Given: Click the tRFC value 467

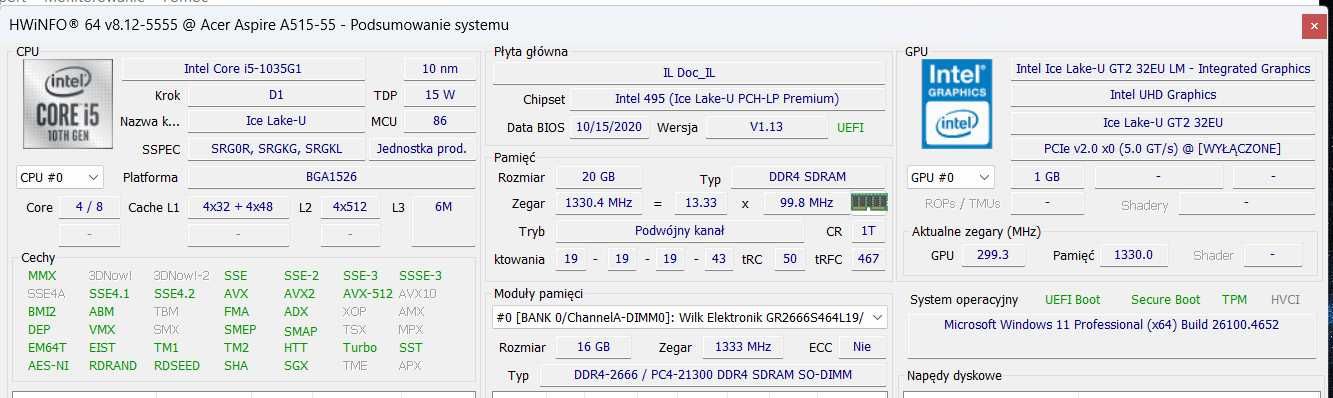Looking at the screenshot, I should (x=867, y=259).
